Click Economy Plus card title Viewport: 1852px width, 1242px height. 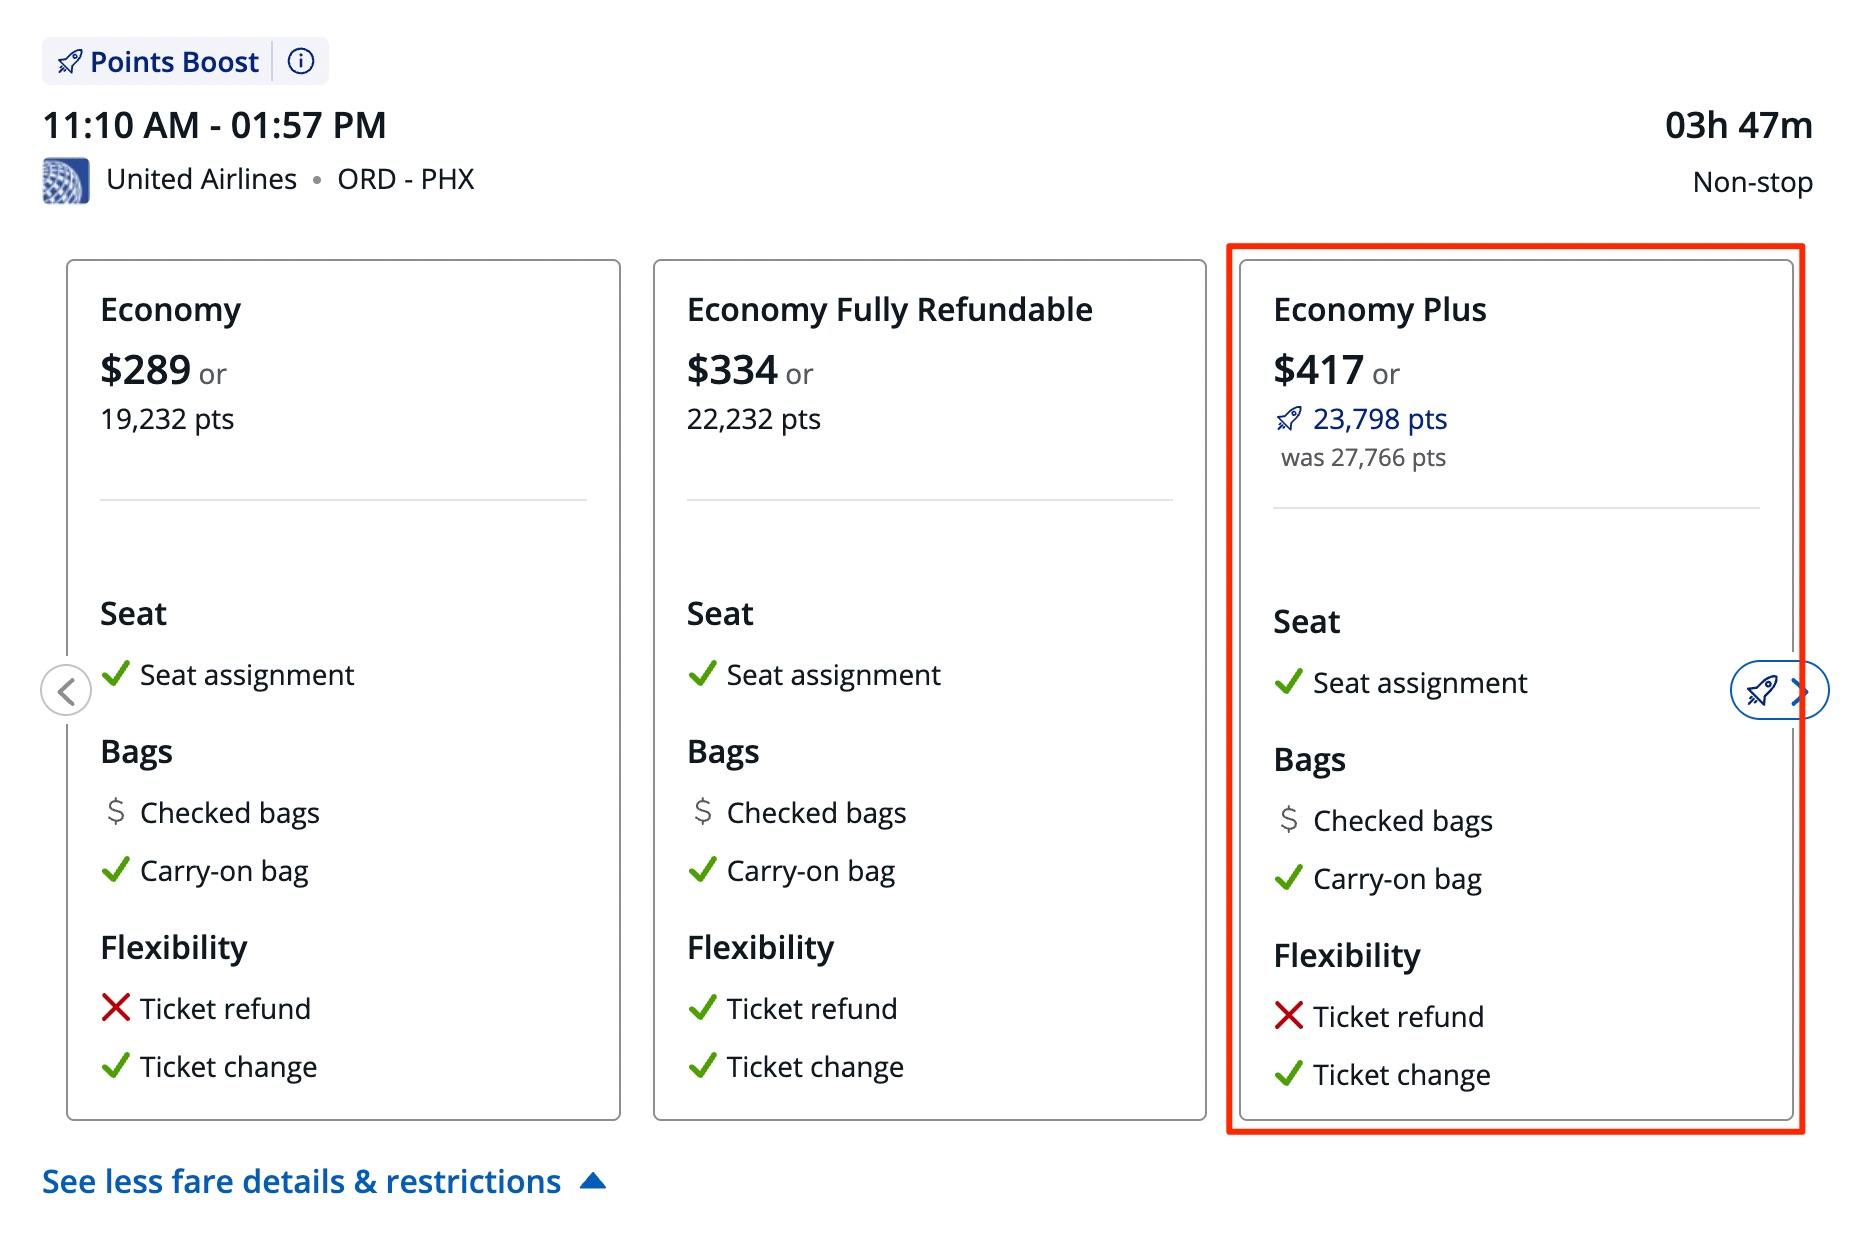pos(1380,310)
